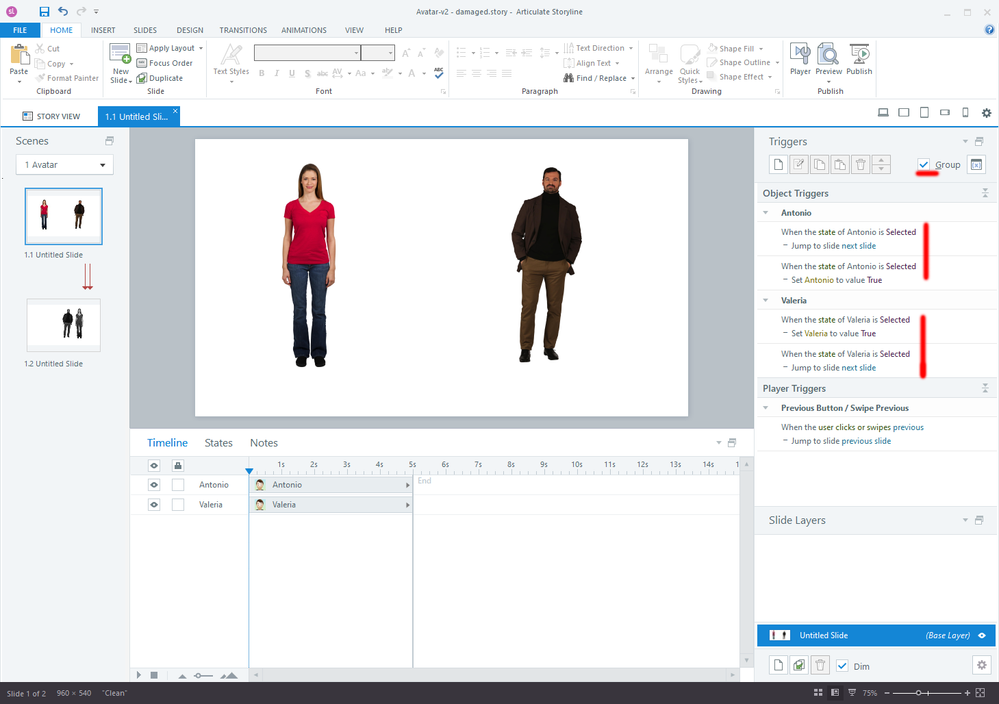Click the 'next slide' link under Antonio
999x704 pixels.
858,246
